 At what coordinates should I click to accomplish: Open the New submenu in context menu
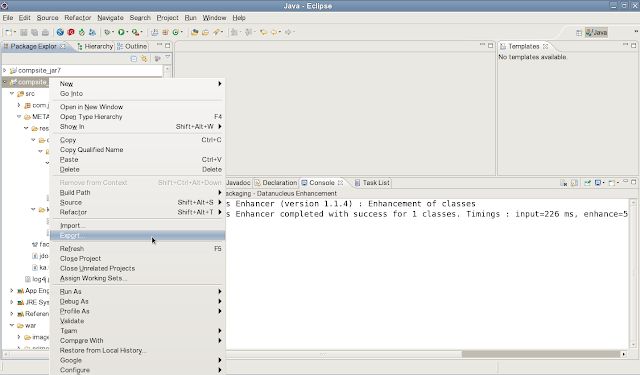point(137,84)
